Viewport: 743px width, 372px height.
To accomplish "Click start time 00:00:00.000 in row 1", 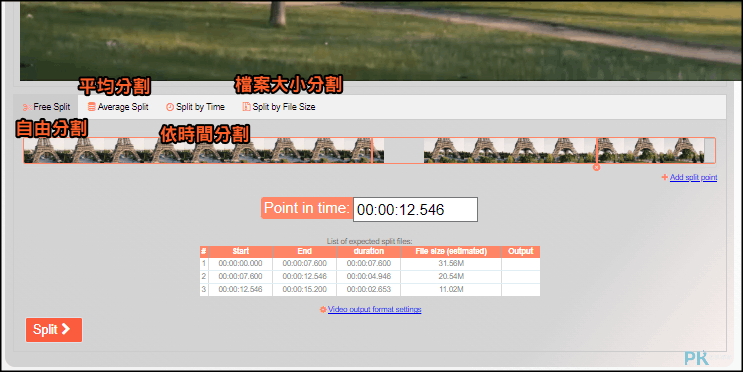I will pyautogui.click(x=240, y=263).
